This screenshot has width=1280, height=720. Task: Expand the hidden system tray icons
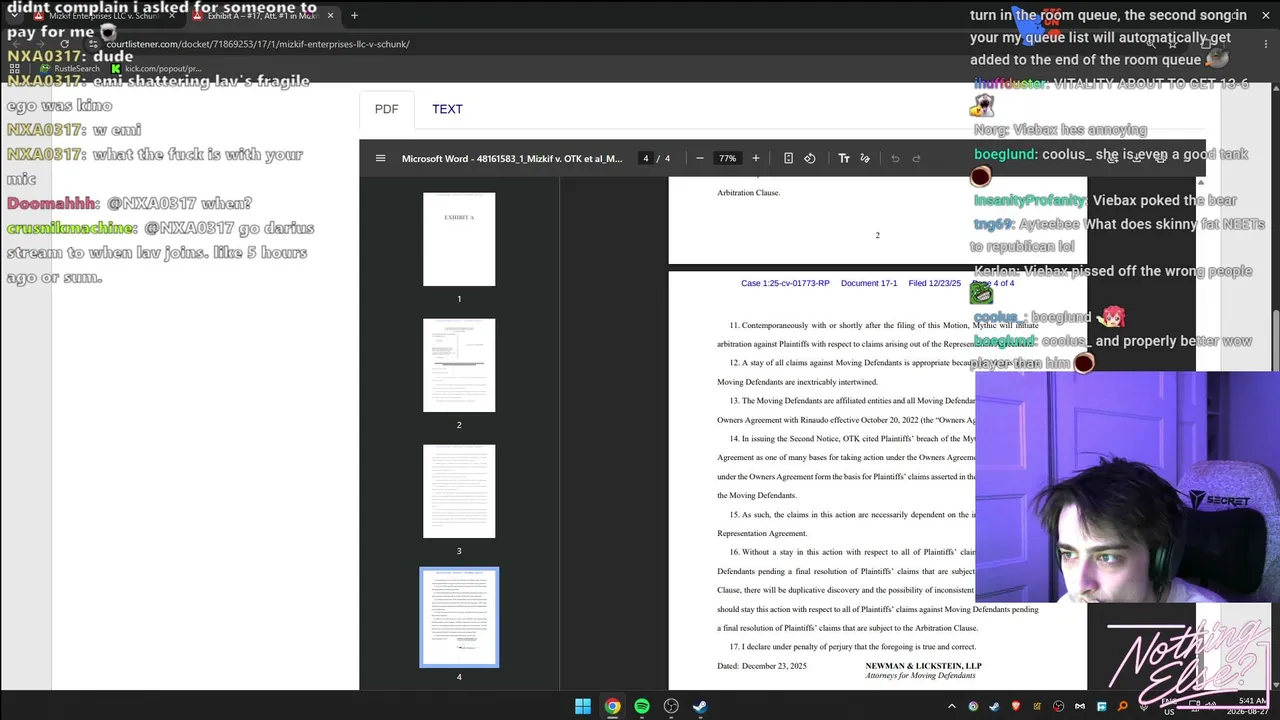point(952,707)
